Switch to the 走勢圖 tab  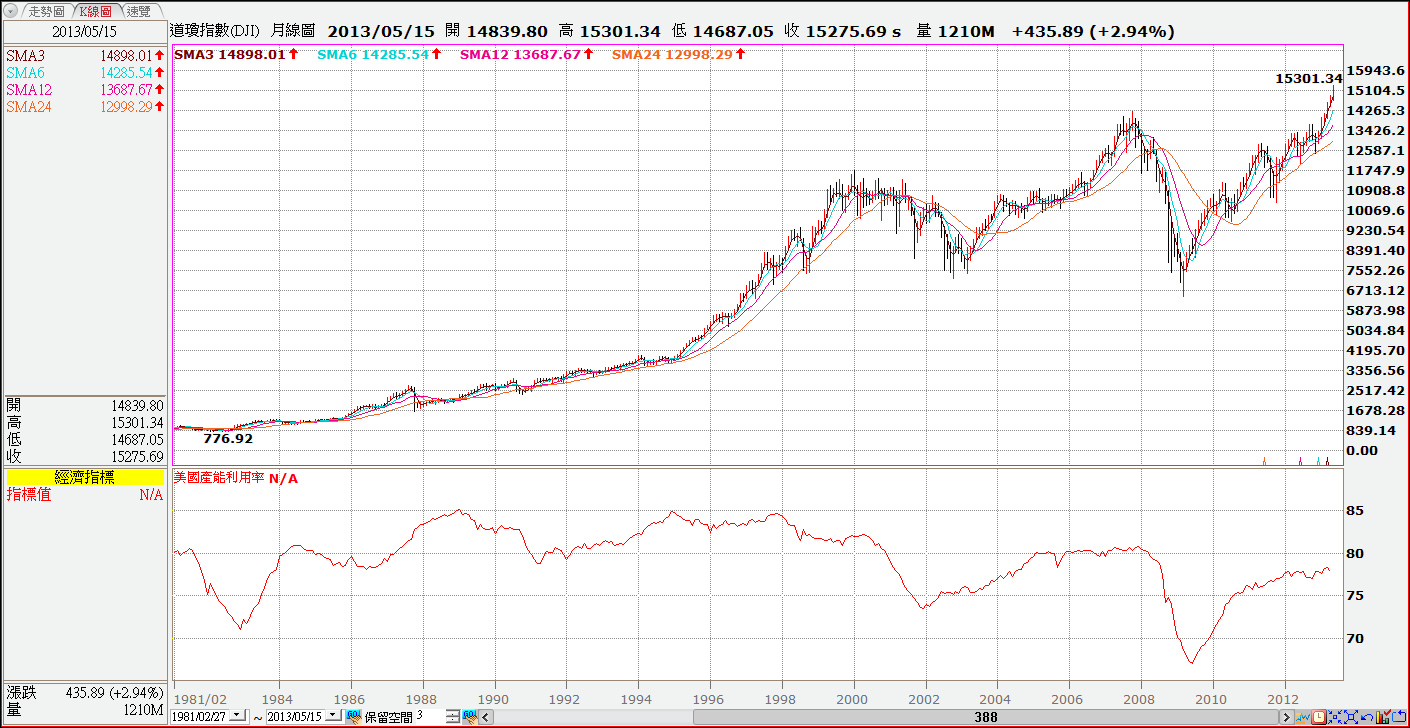coord(46,11)
